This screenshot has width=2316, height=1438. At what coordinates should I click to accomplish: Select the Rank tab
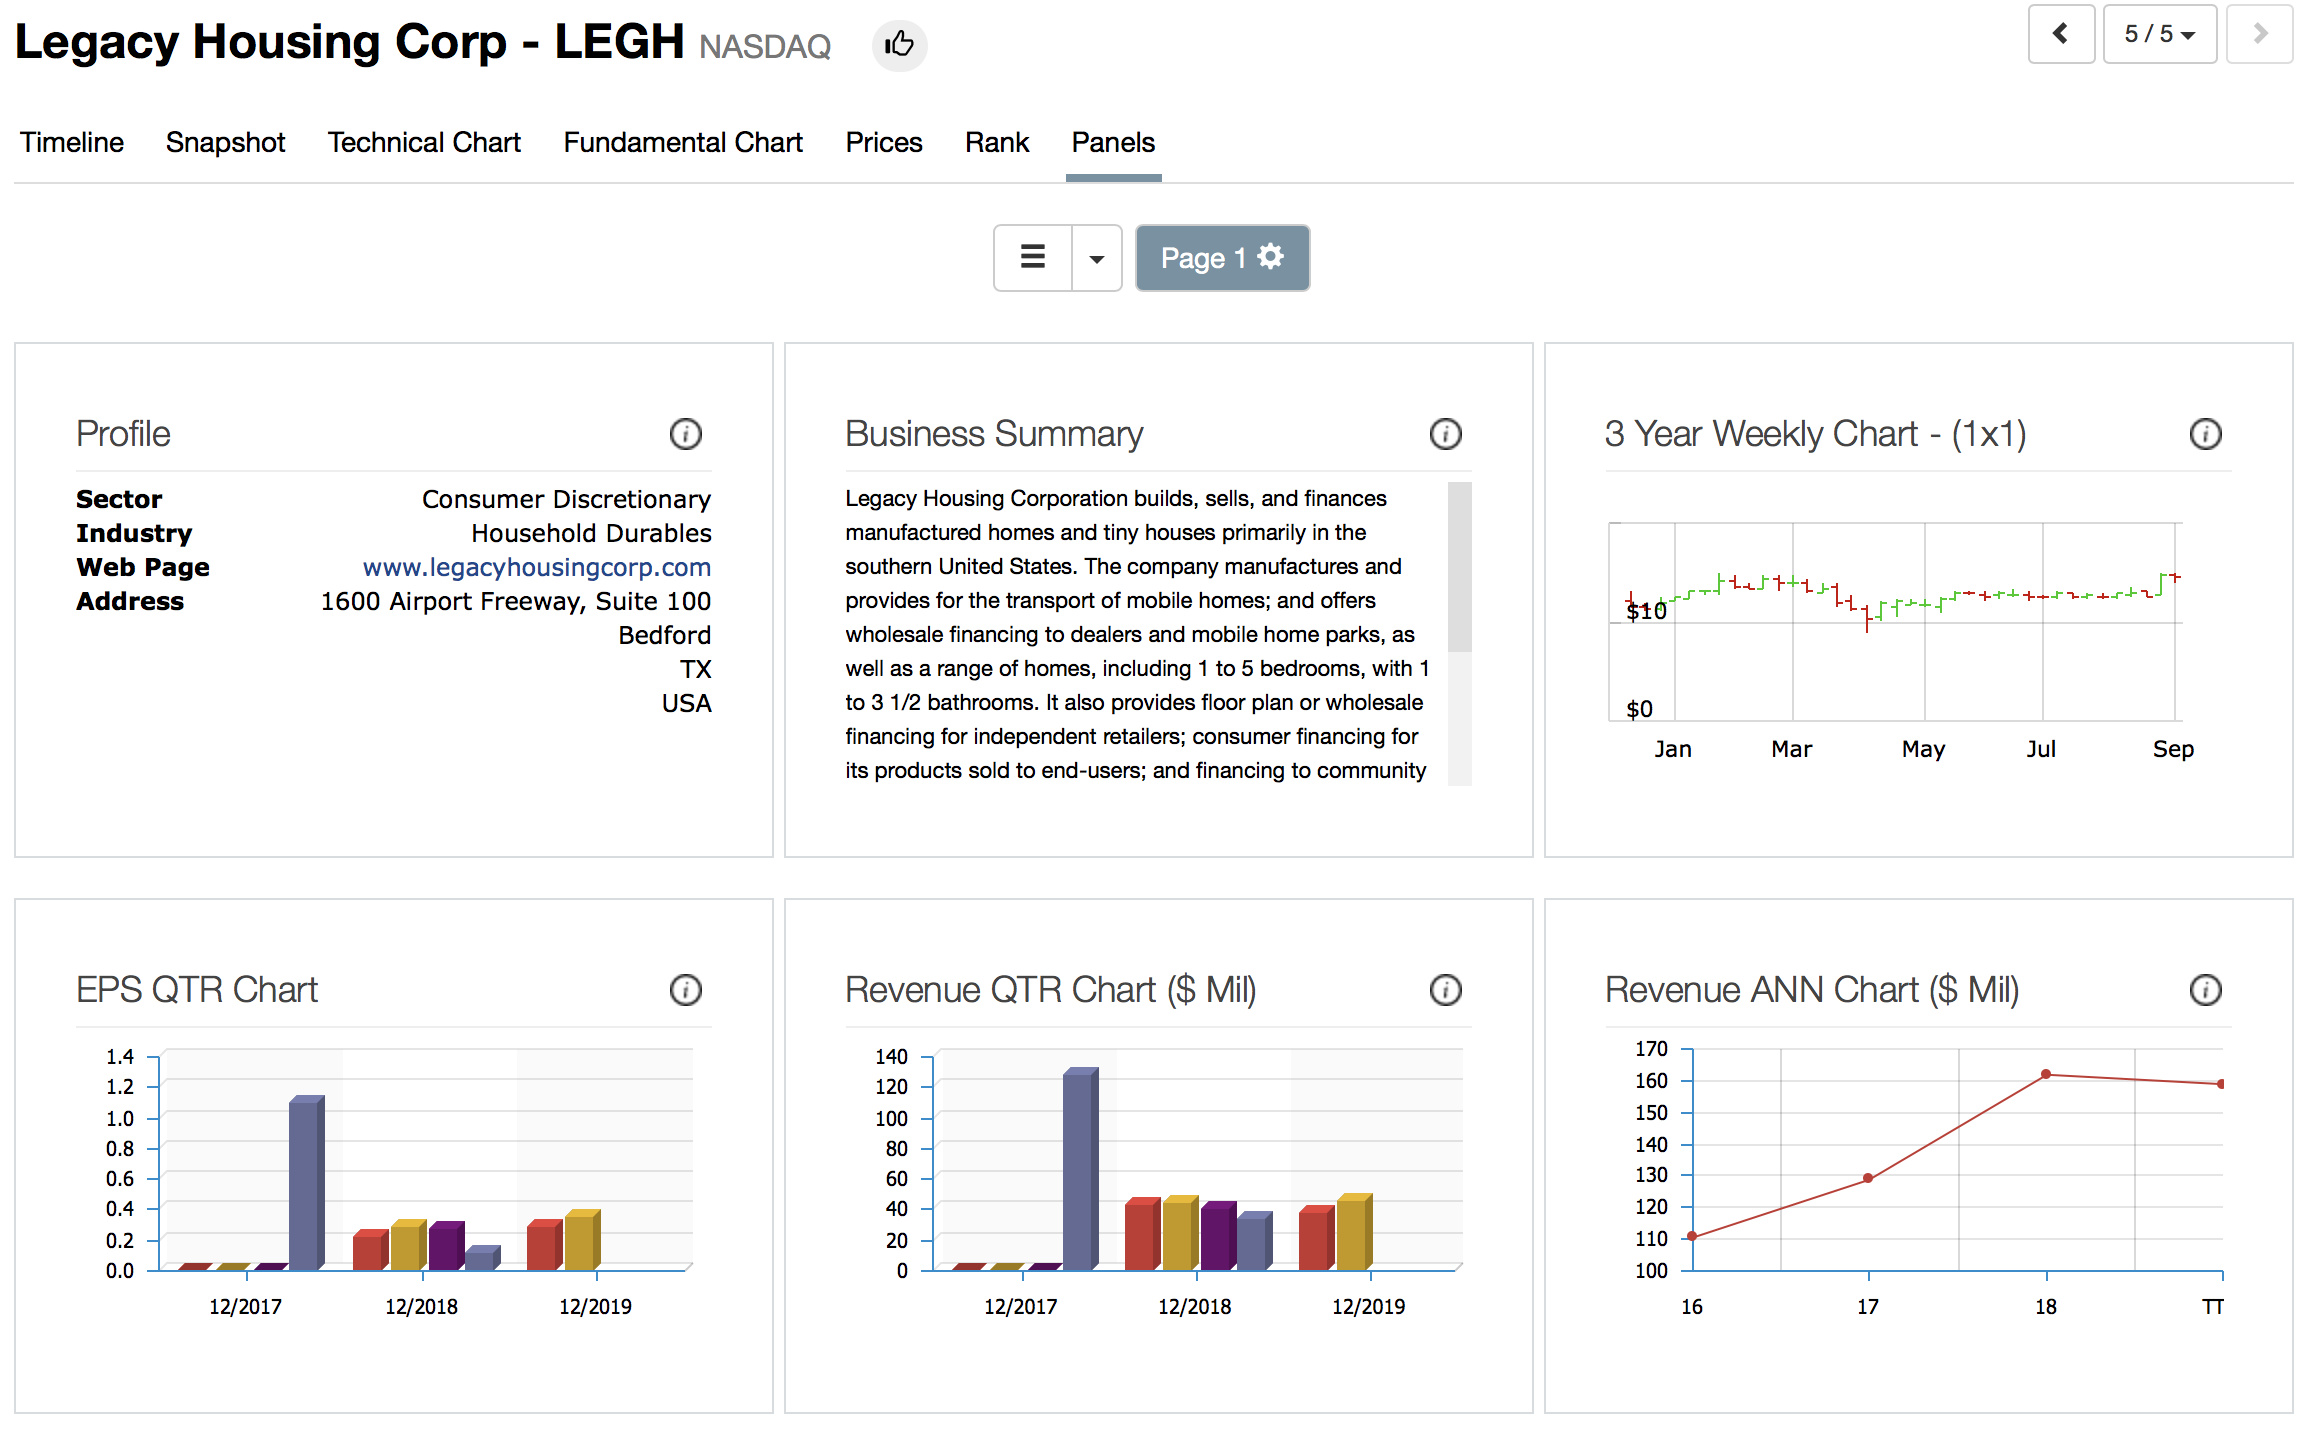996,142
